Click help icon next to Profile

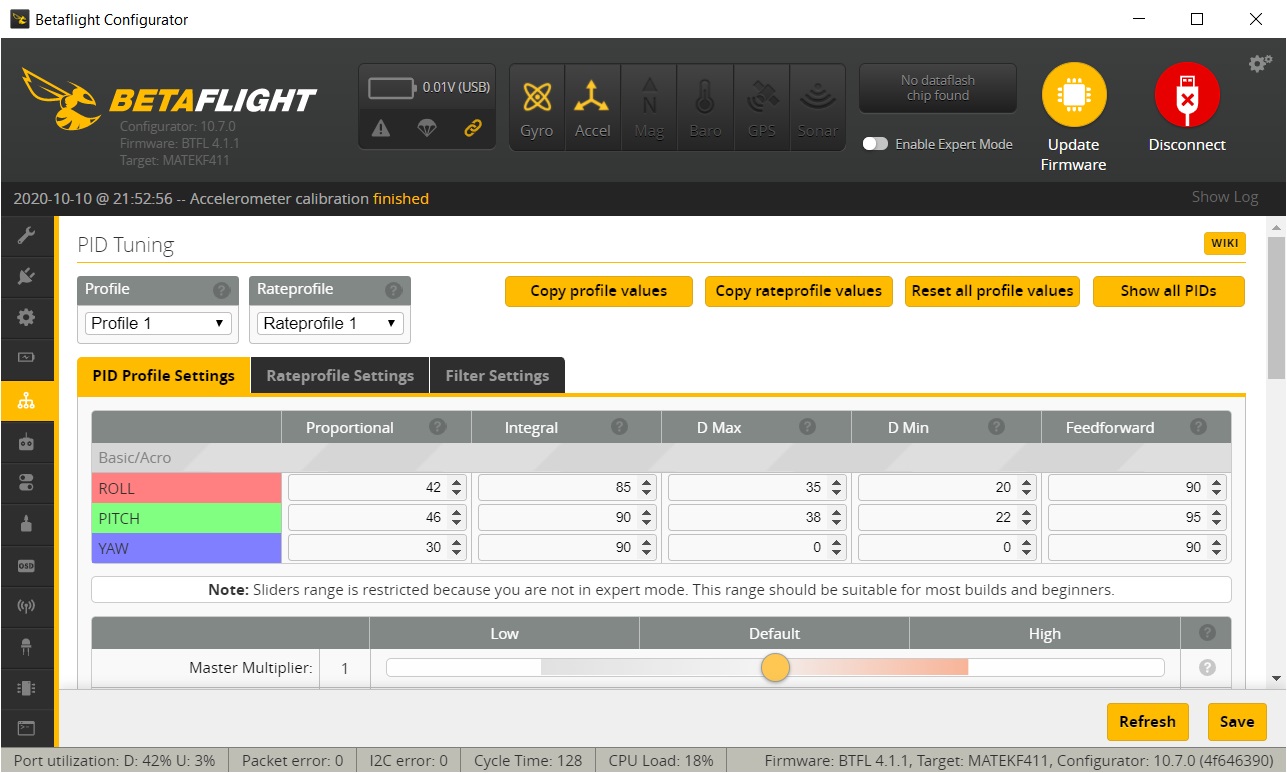221,291
